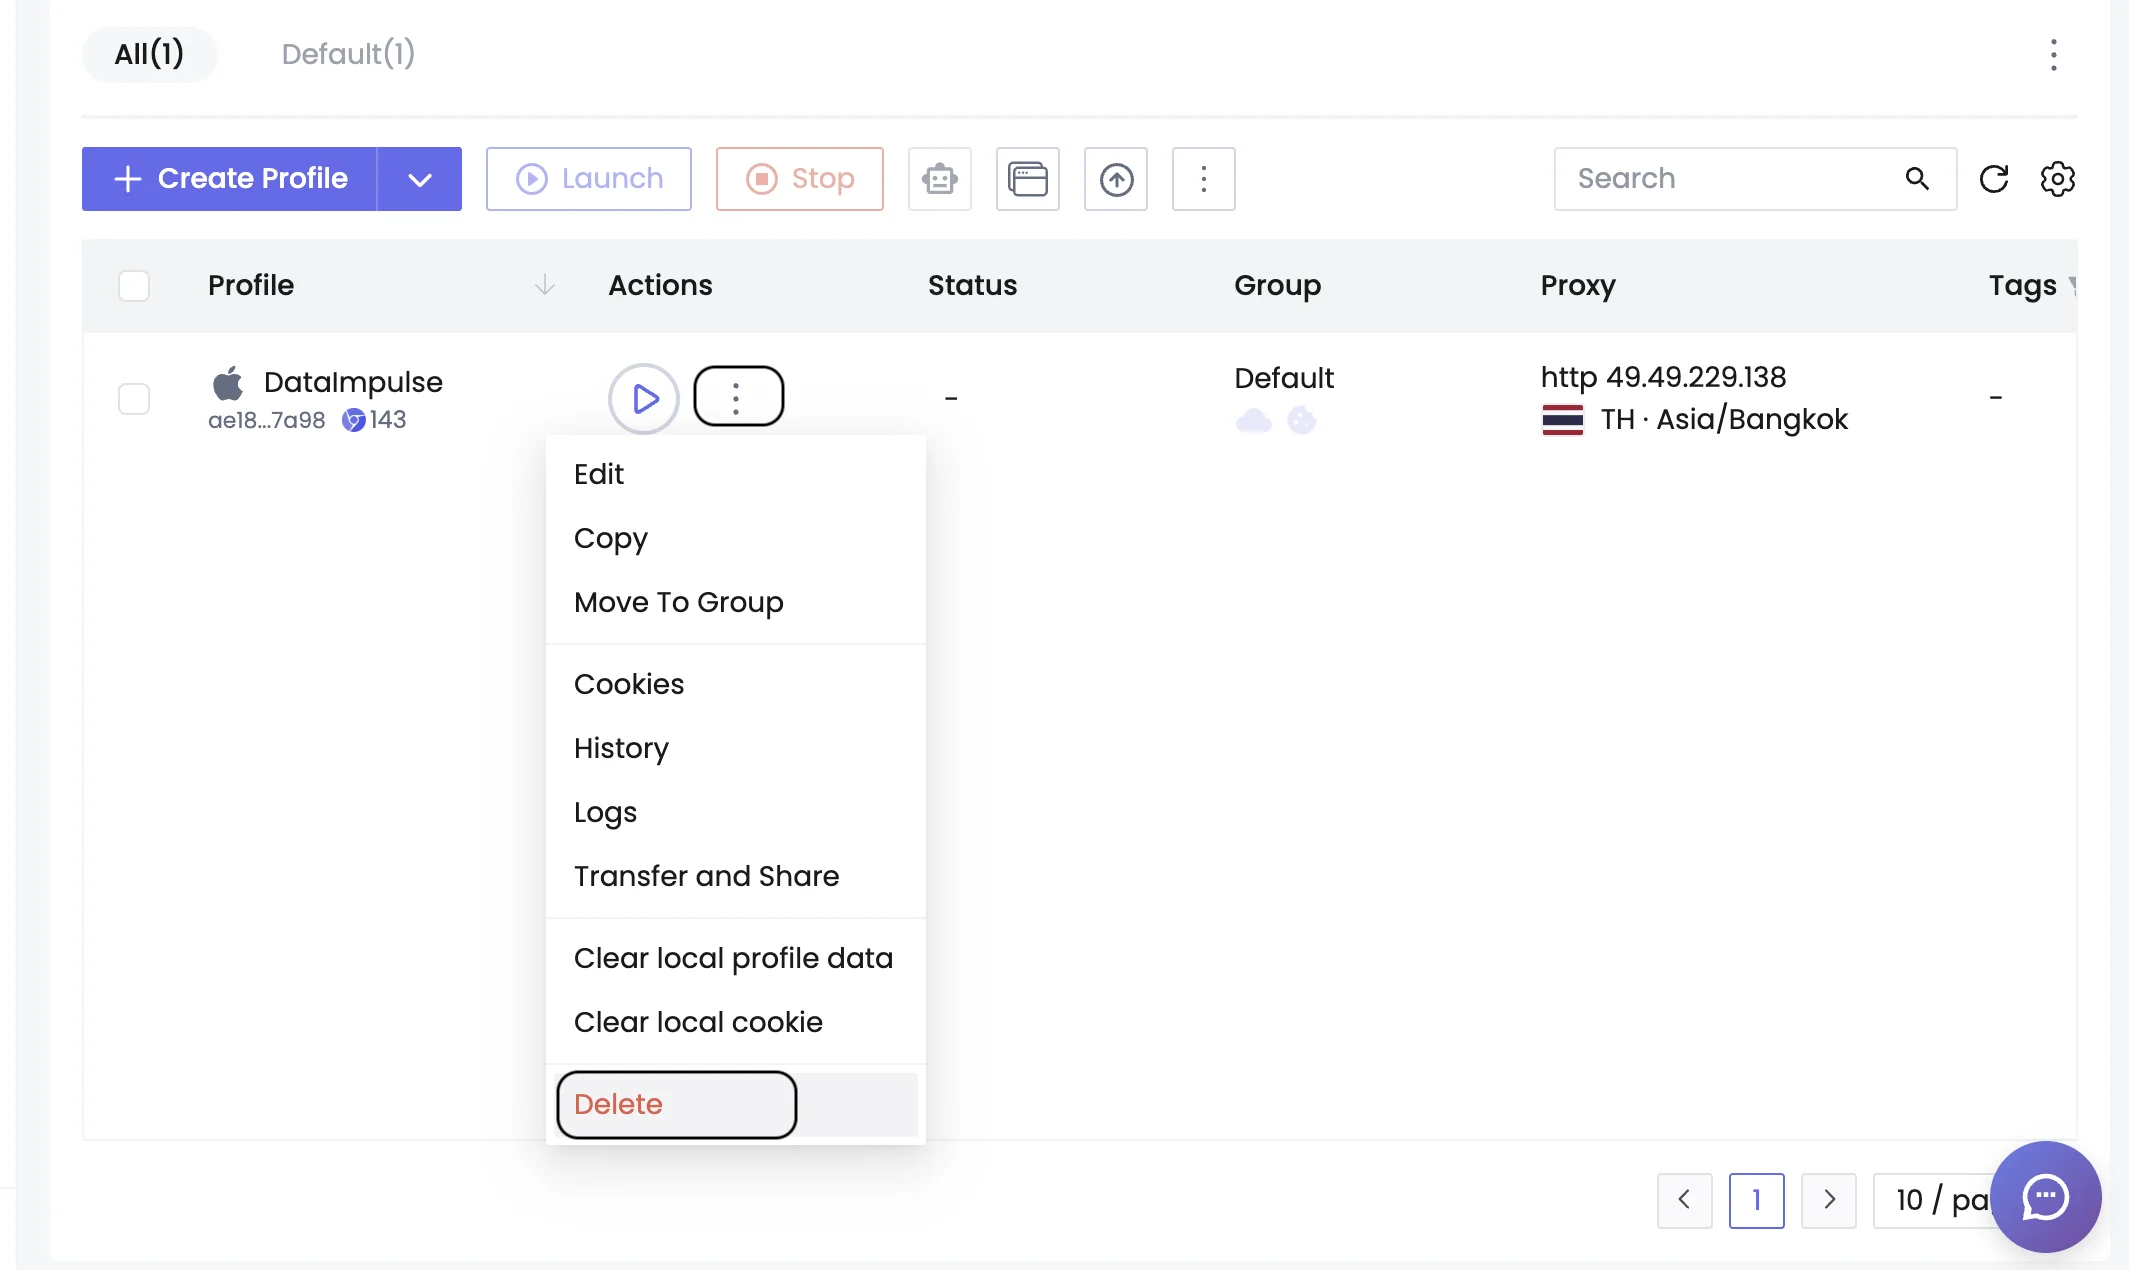The height and width of the screenshot is (1270, 2129).
Task: Click the upload arrow toolbar icon
Action: (x=1115, y=179)
